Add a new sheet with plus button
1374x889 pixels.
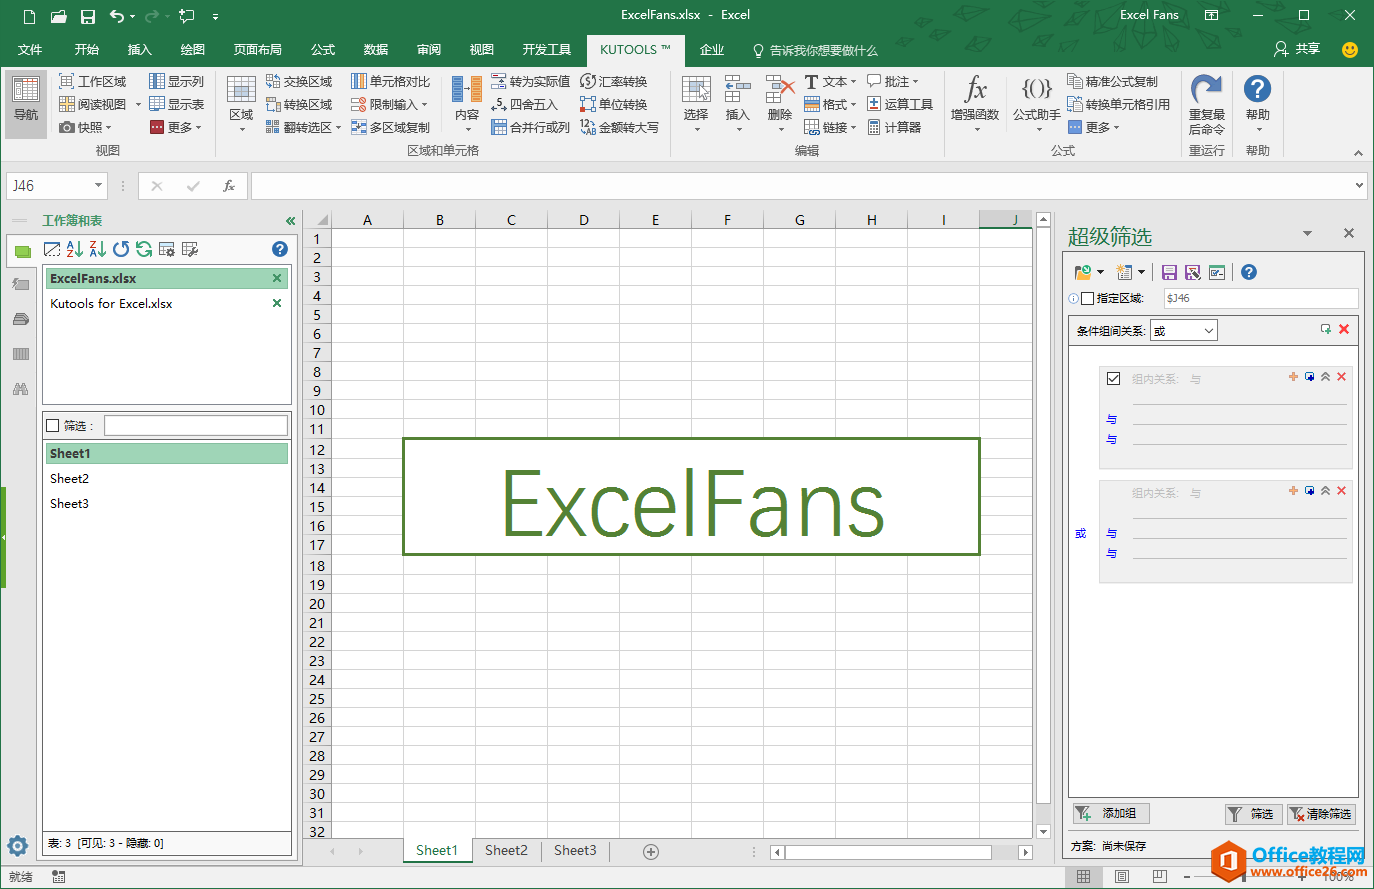(x=651, y=852)
